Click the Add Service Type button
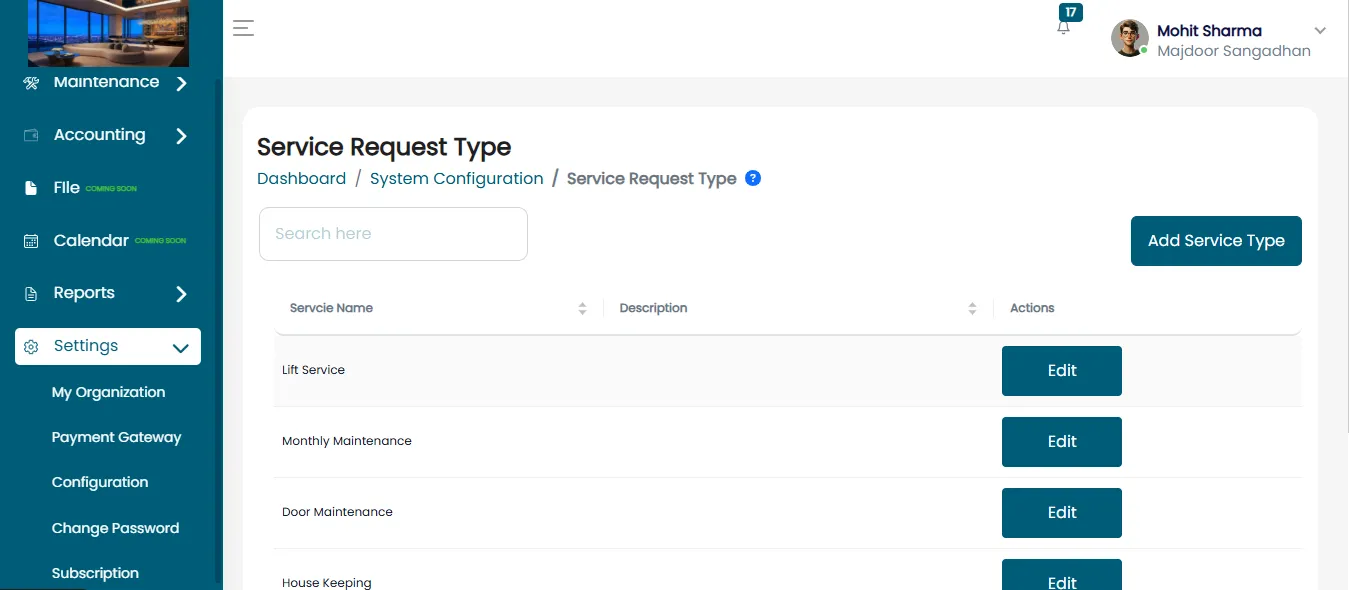The height and width of the screenshot is (590, 1349). pyautogui.click(x=1216, y=241)
